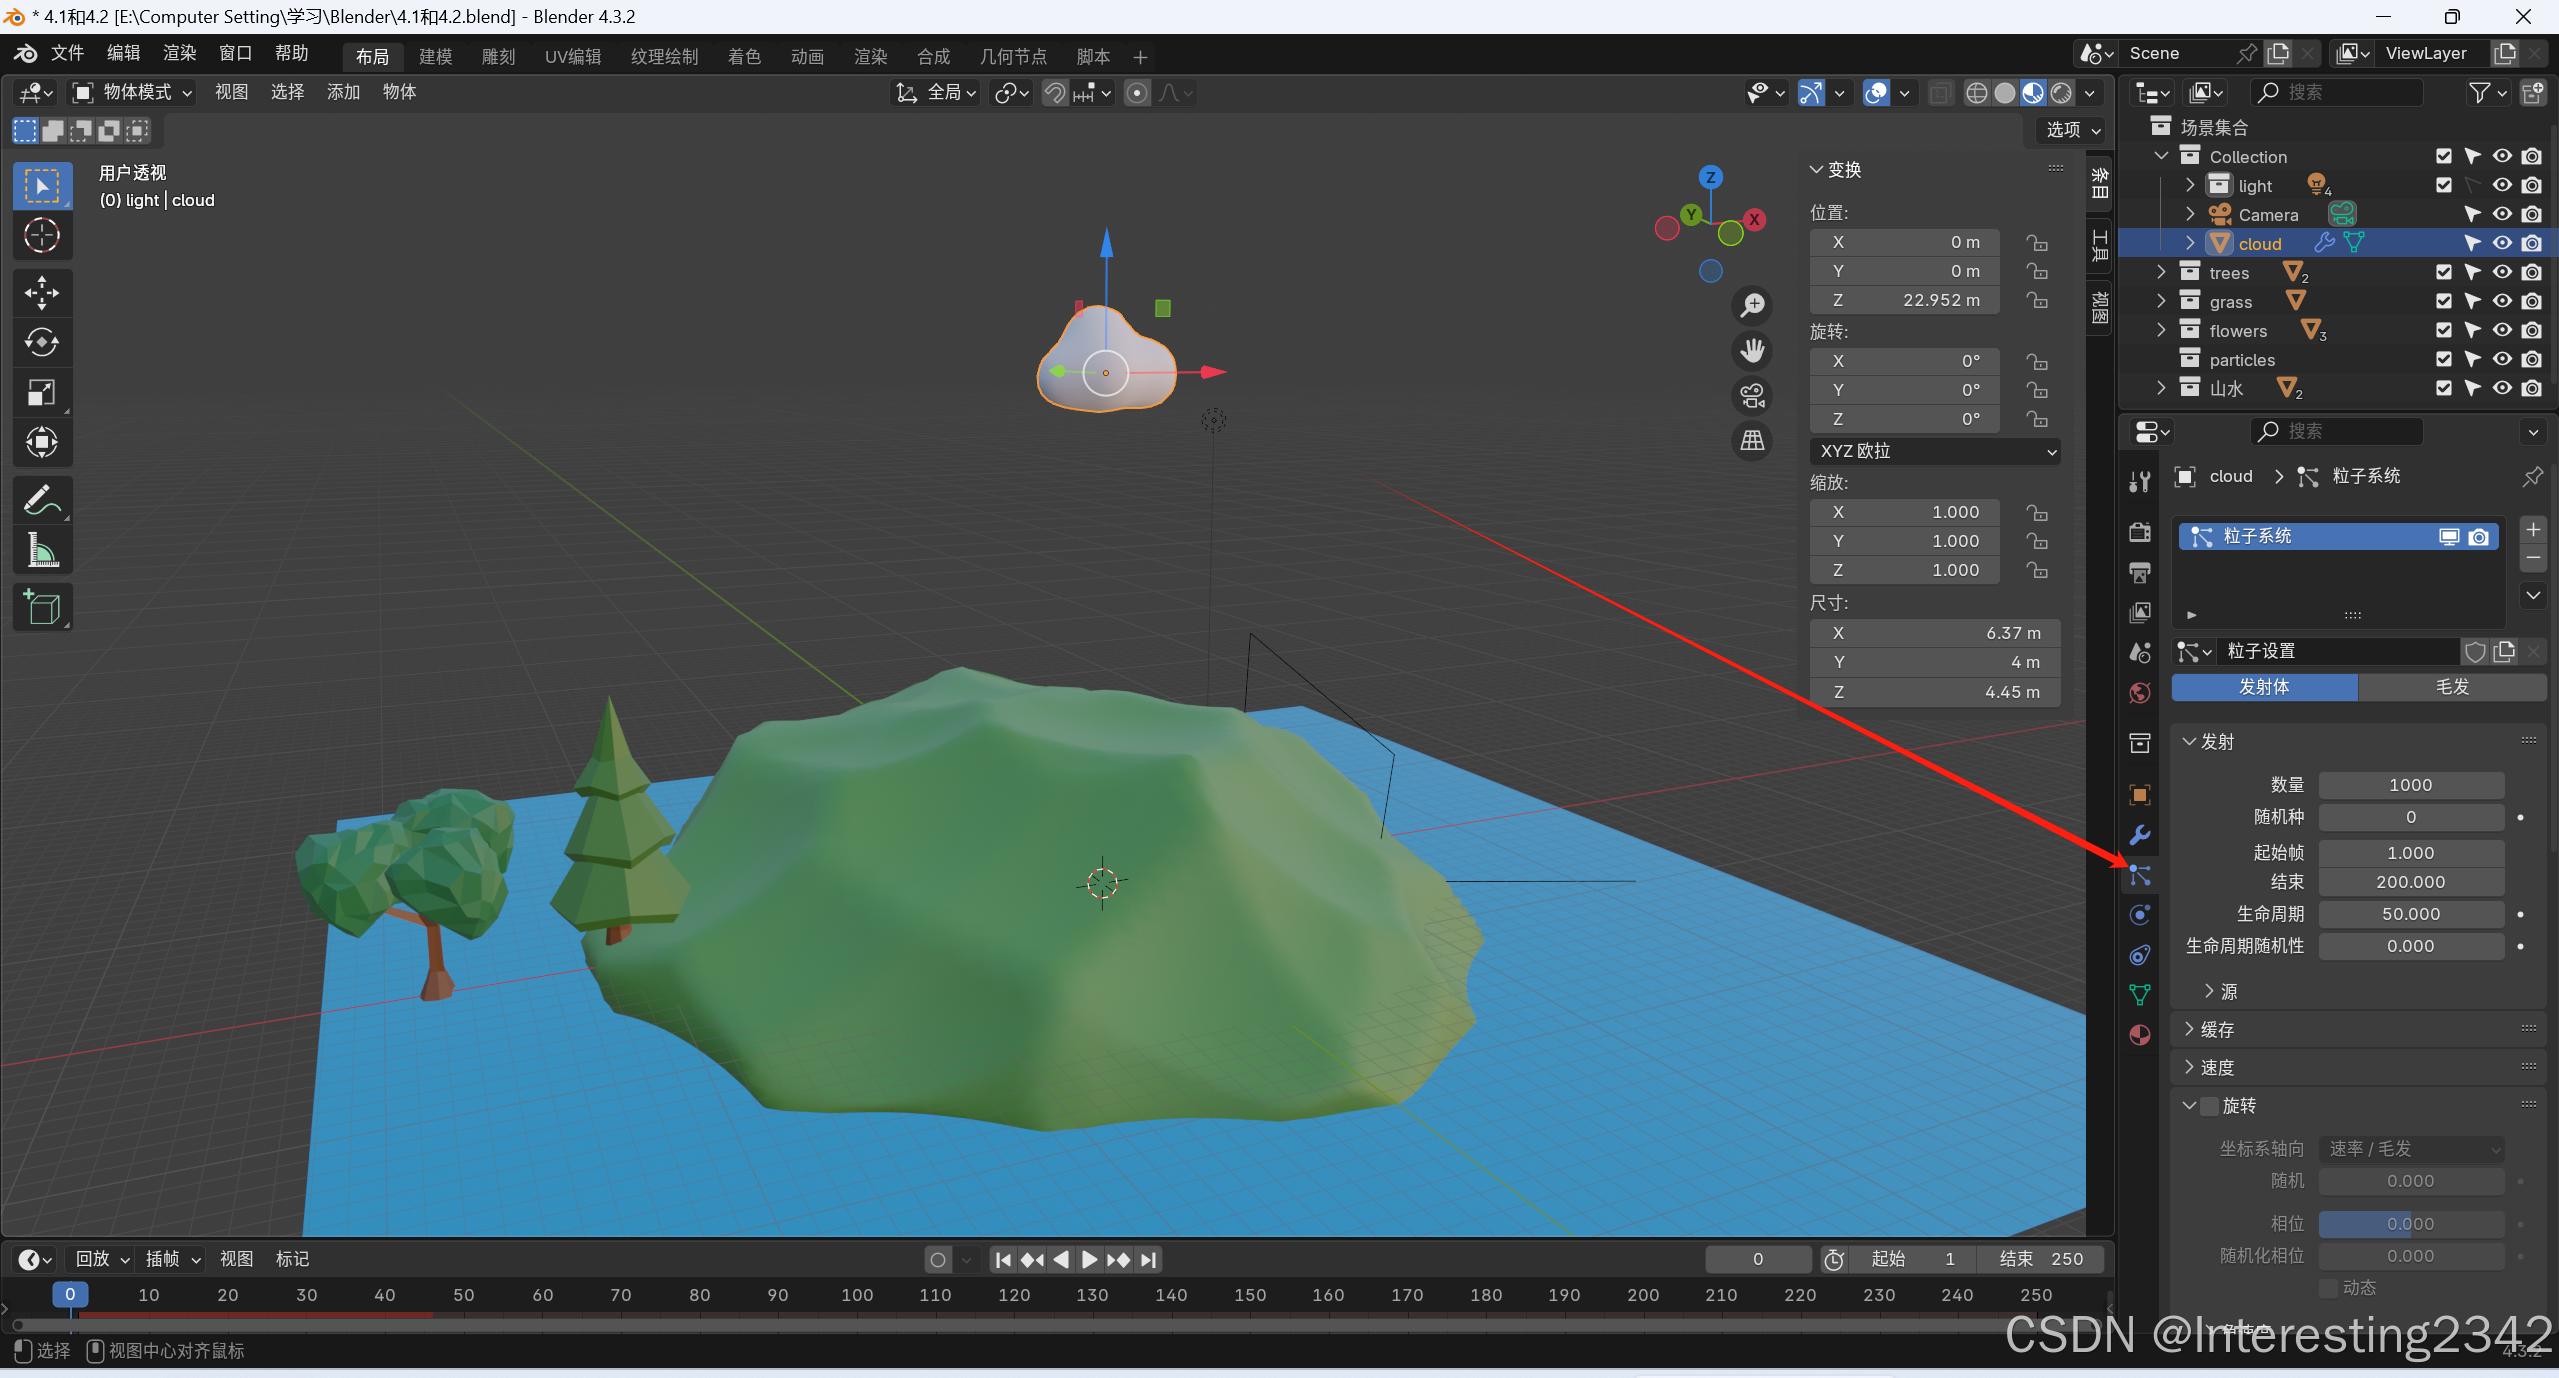Open the Render (渲染) menu
Image resolution: width=2559 pixels, height=1378 pixels.
coord(180,54)
